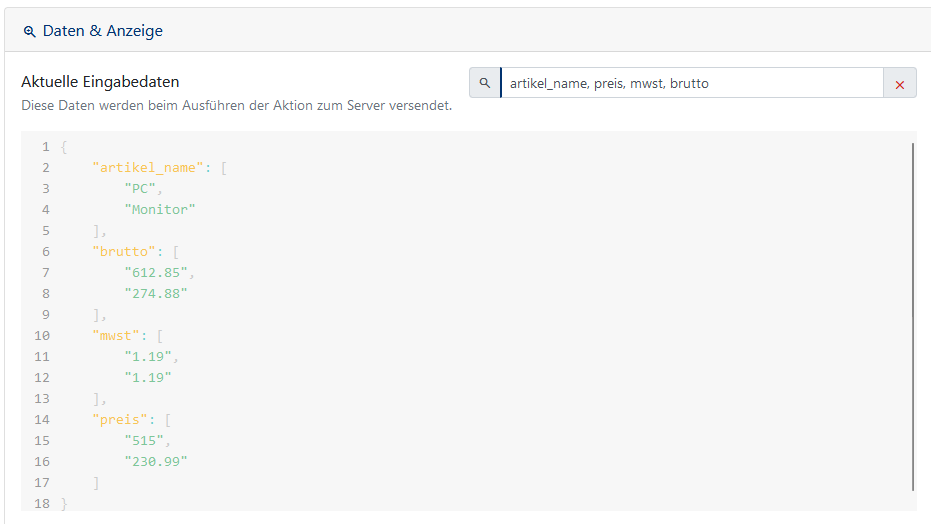Select the "515" value on line 15
The image size is (931, 524).
pos(144,441)
